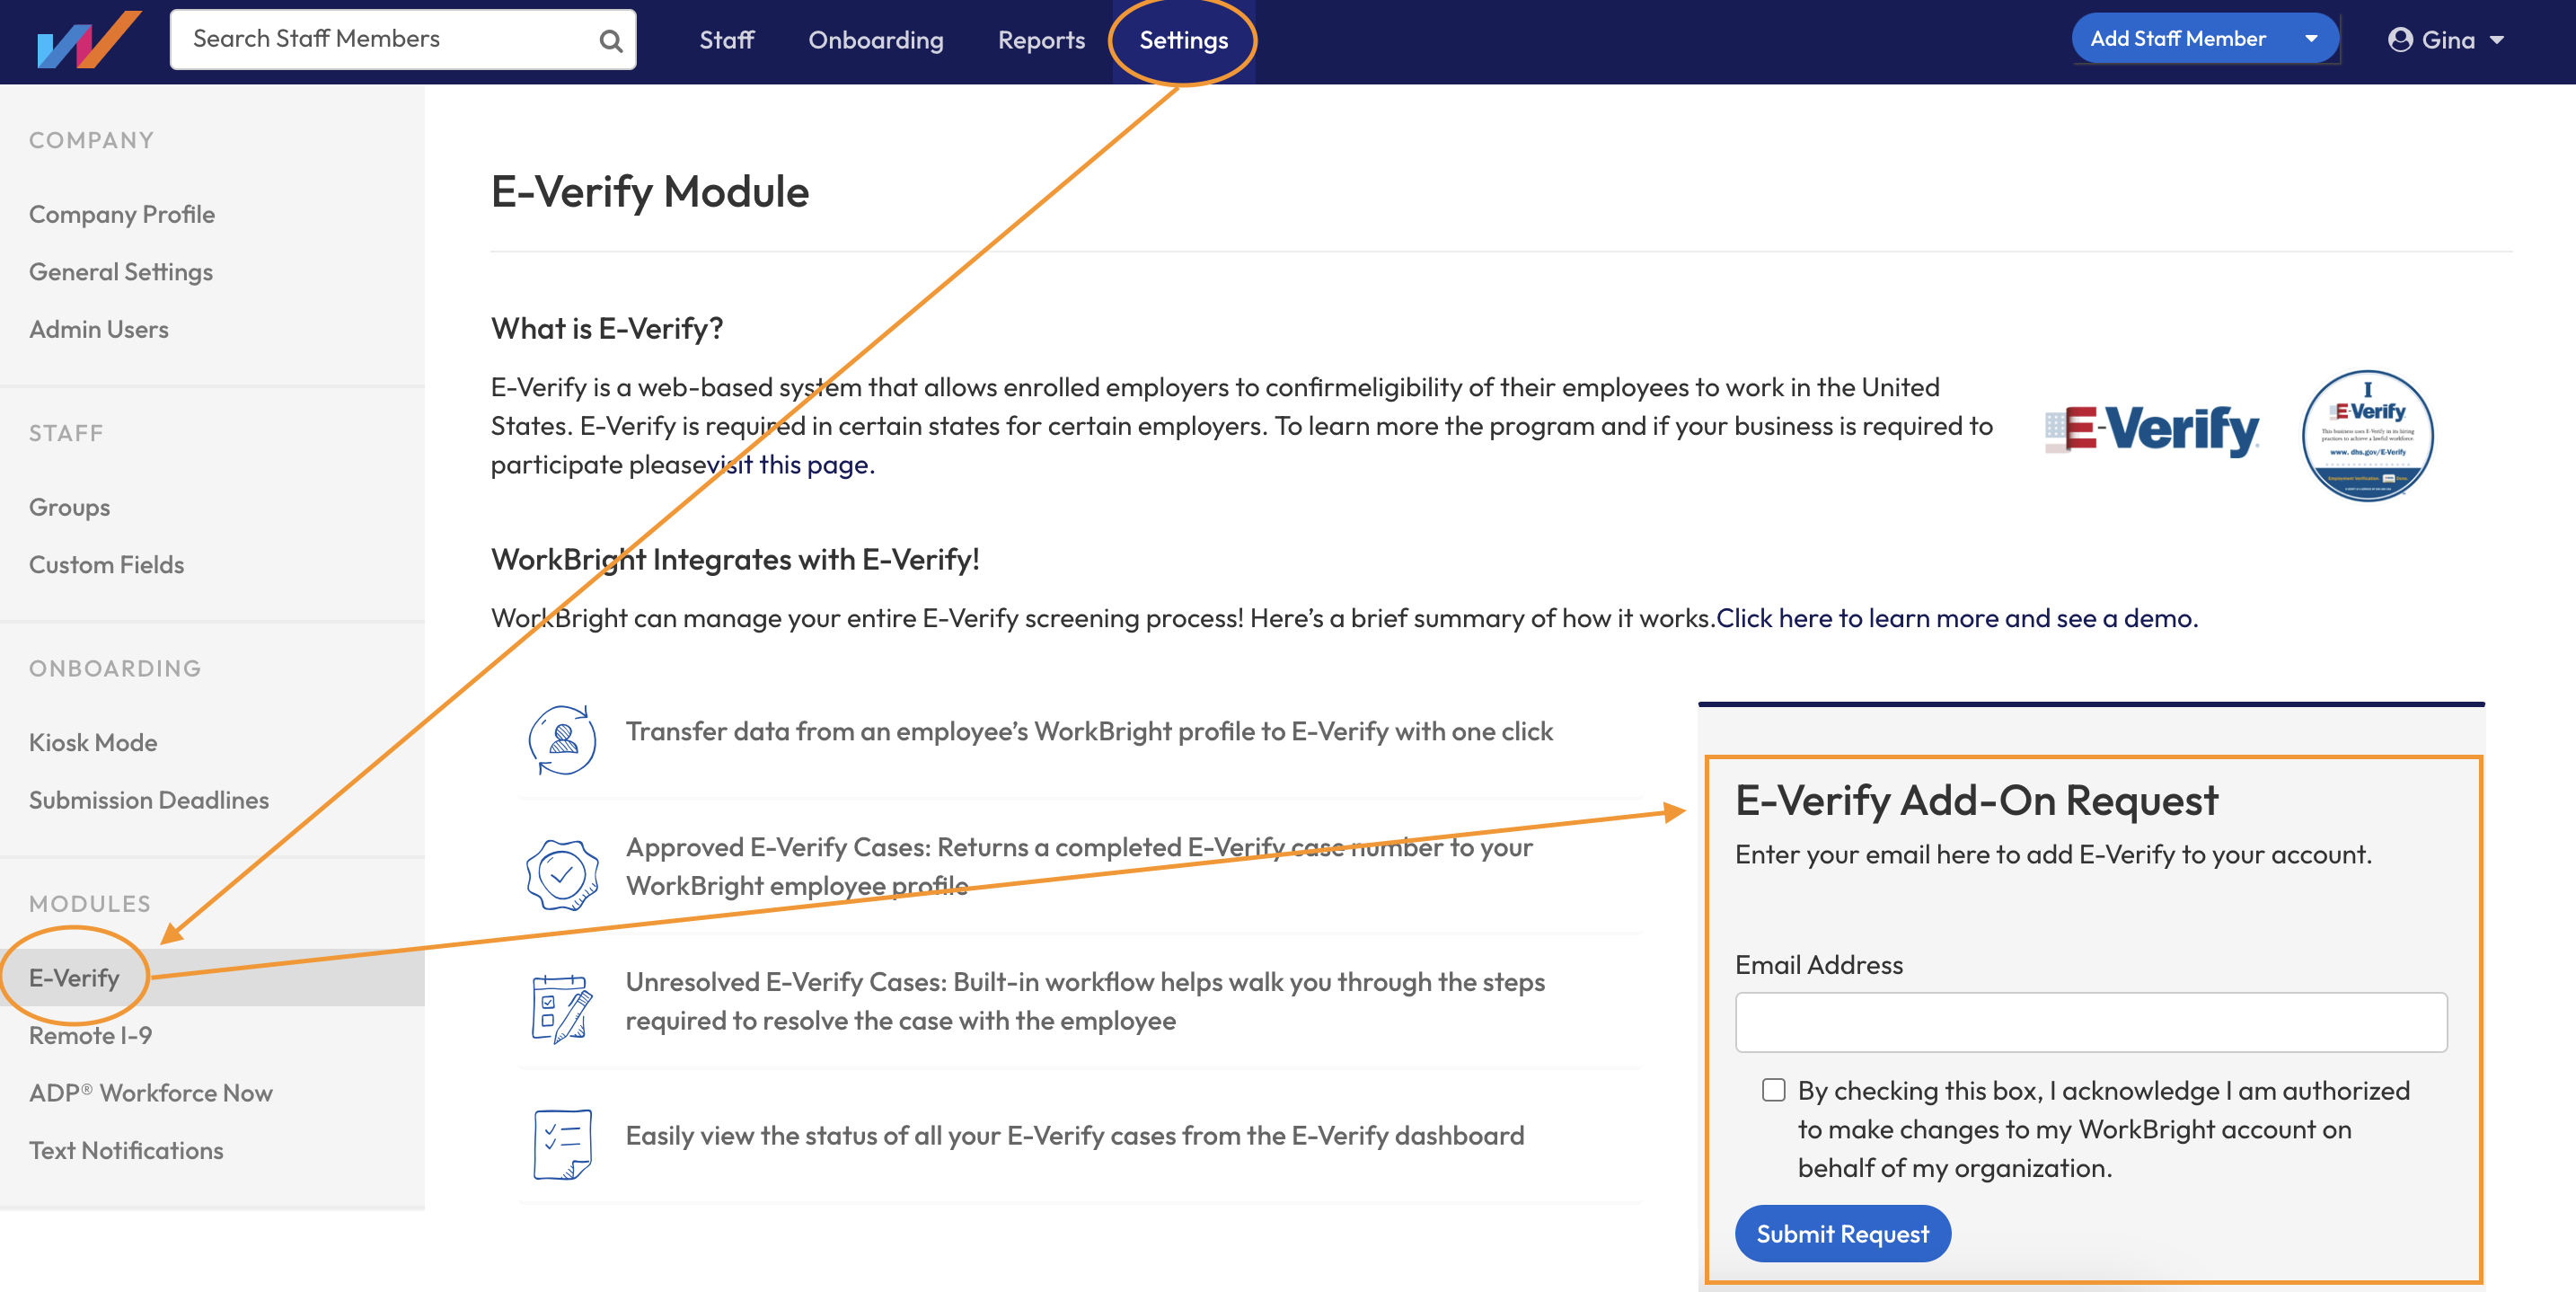2576x1292 pixels.
Task: Click the WorkBright logo icon
Action: (88, 40)
